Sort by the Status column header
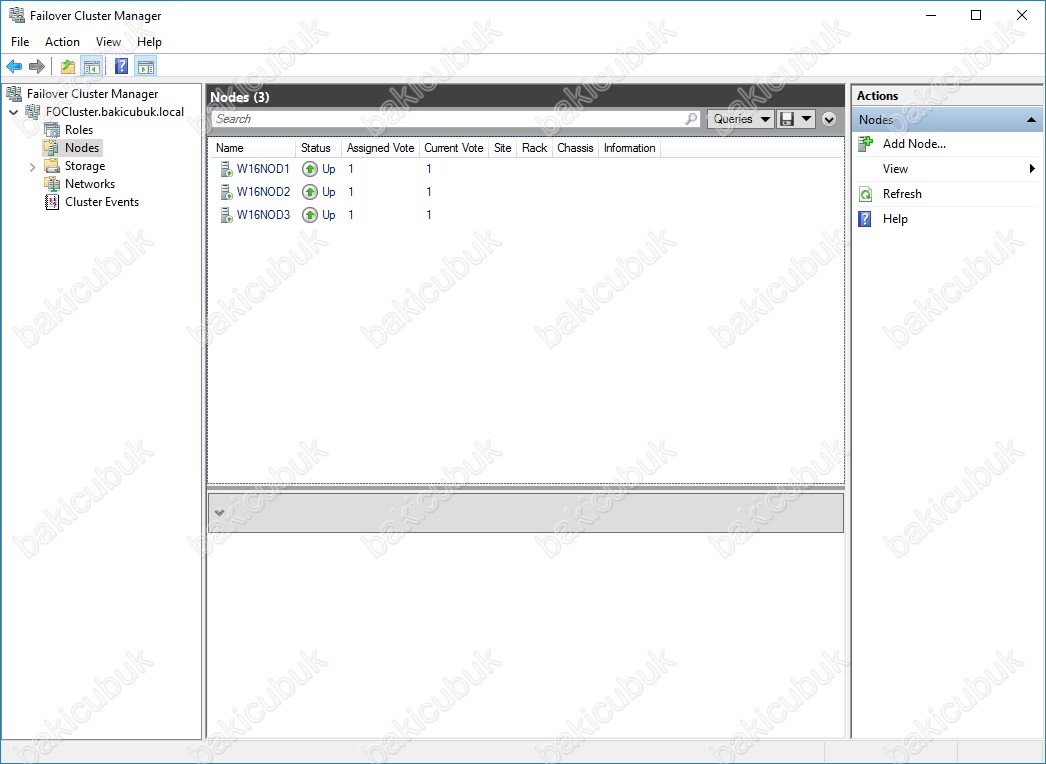Image resolution: width=1046 pixels, height=764 pixels. (319, 148)
